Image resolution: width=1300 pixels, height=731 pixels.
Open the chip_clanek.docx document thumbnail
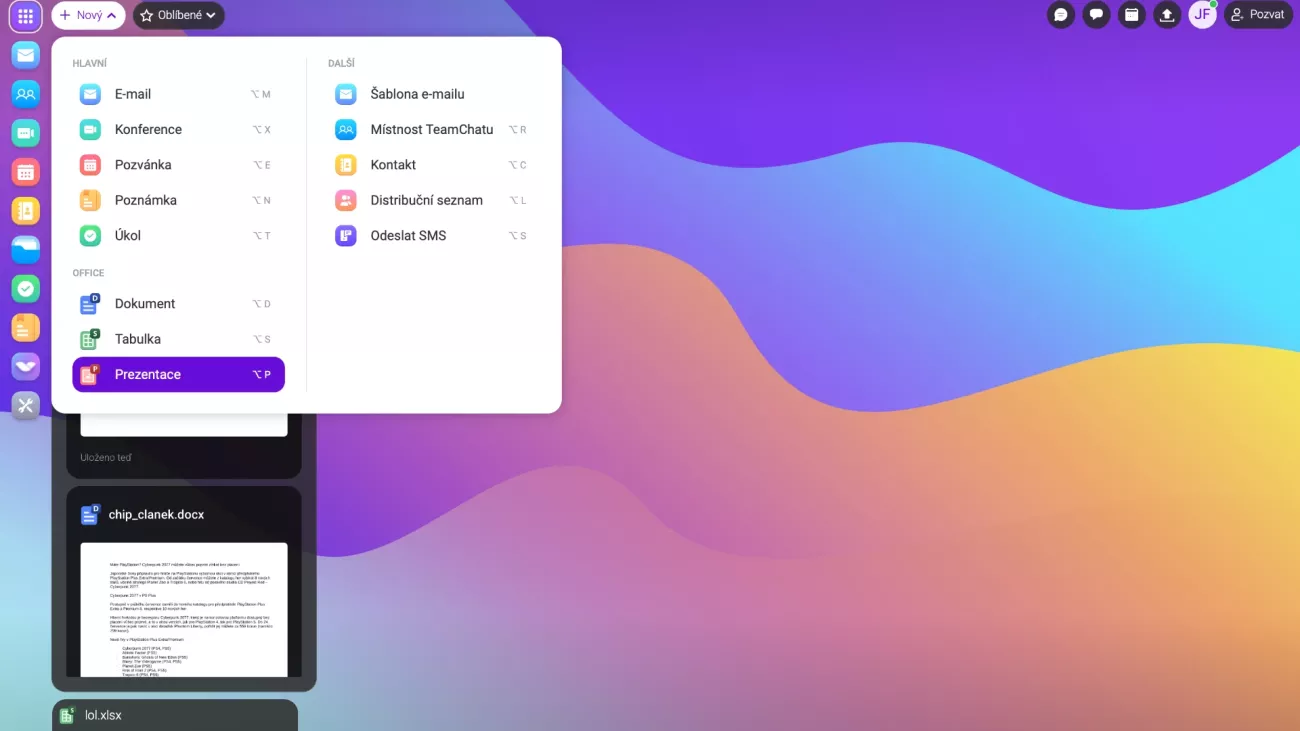click(x=184, y=608)
